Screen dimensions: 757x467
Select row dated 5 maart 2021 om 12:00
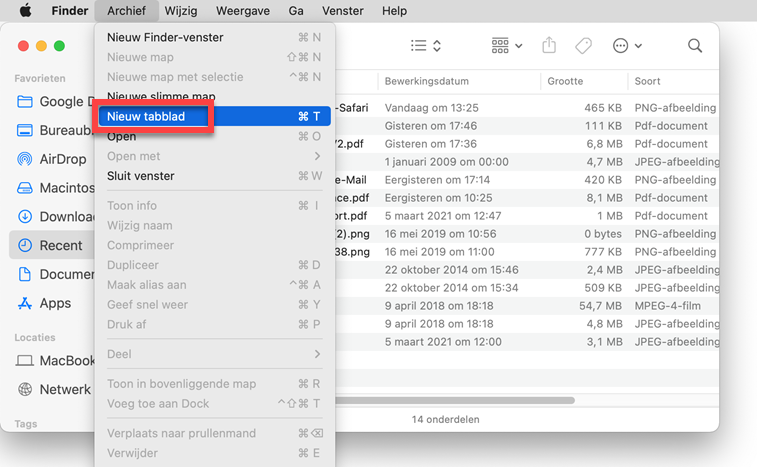point(527,342)
